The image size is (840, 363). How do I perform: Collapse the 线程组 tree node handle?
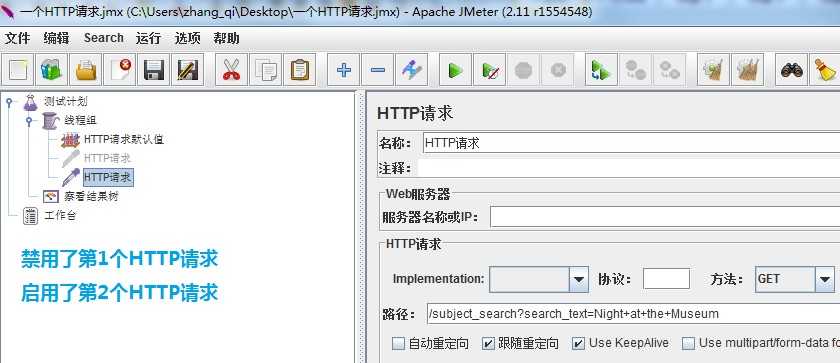point(29,120)
